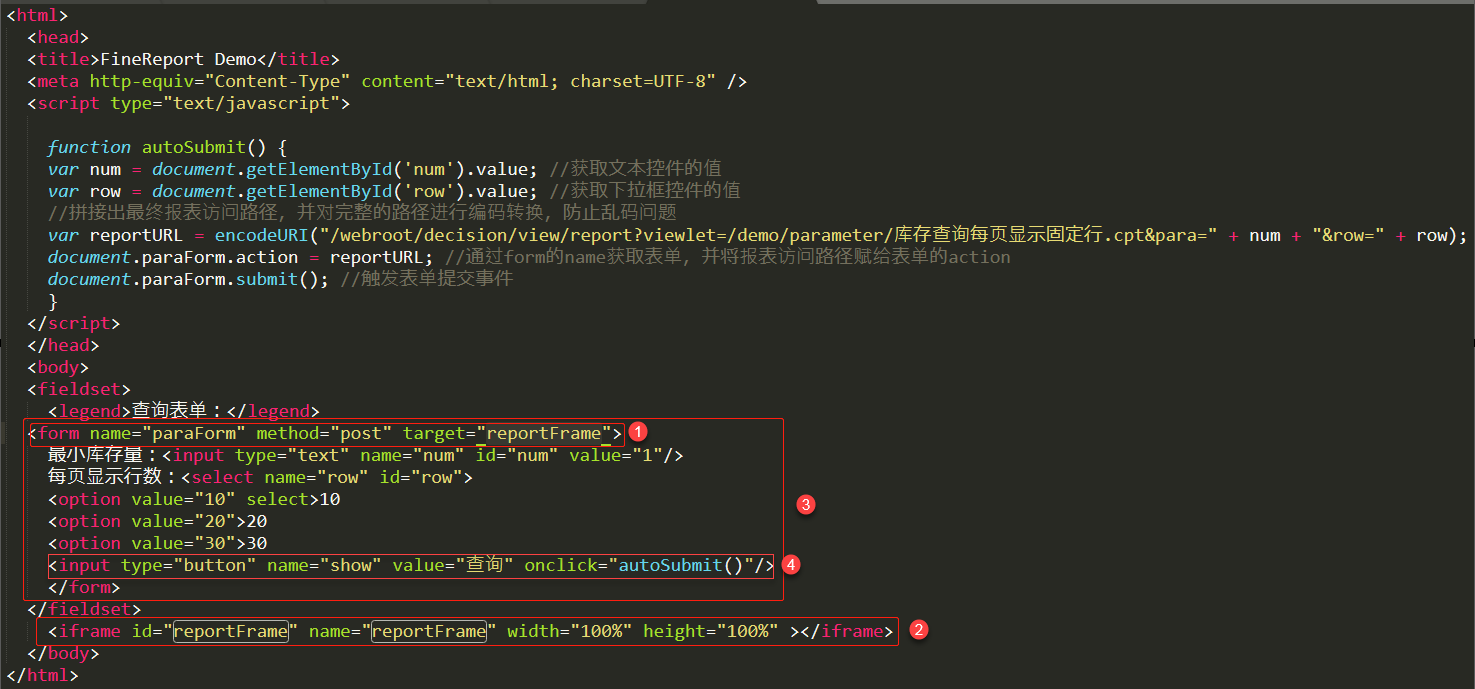
Task: Click the opening html tag line
Action: click(38, 15)
